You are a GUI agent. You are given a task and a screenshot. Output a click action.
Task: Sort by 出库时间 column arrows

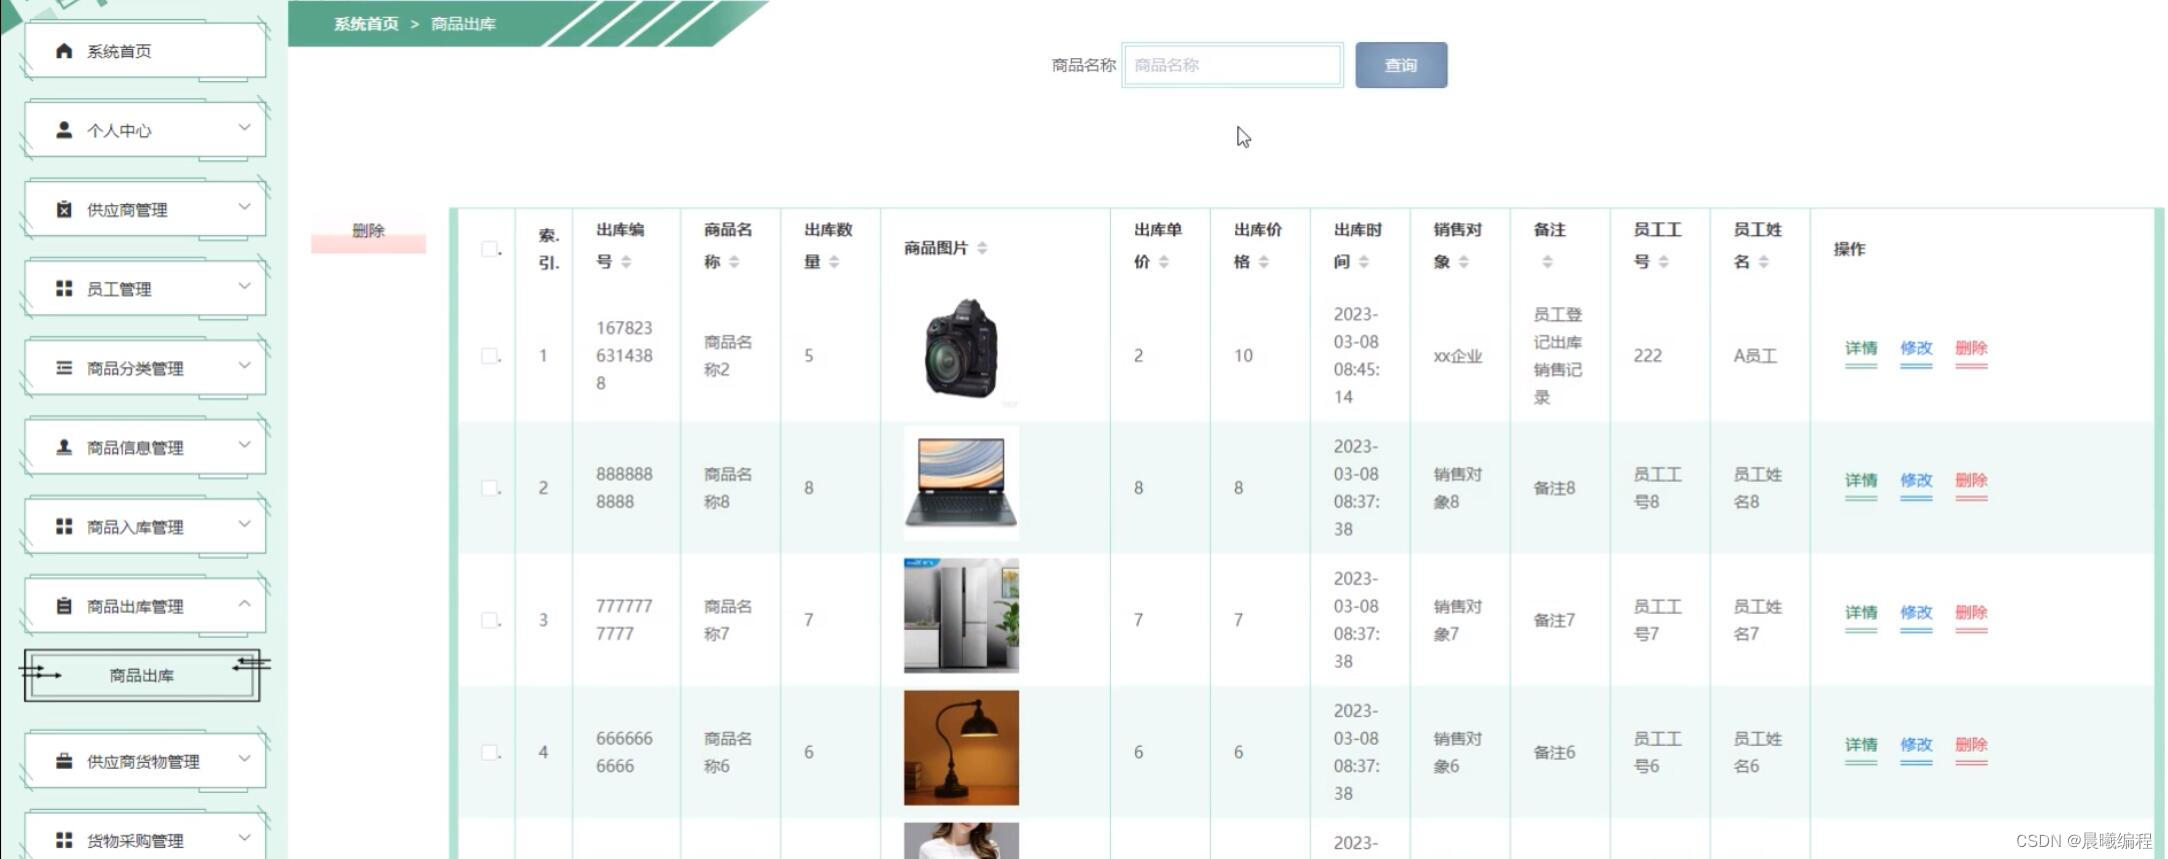pos(1364,262)
